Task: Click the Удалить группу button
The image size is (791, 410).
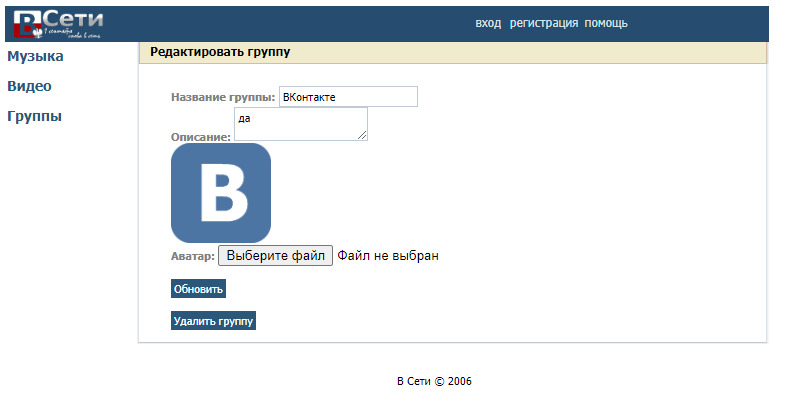Action: [213, 321]
